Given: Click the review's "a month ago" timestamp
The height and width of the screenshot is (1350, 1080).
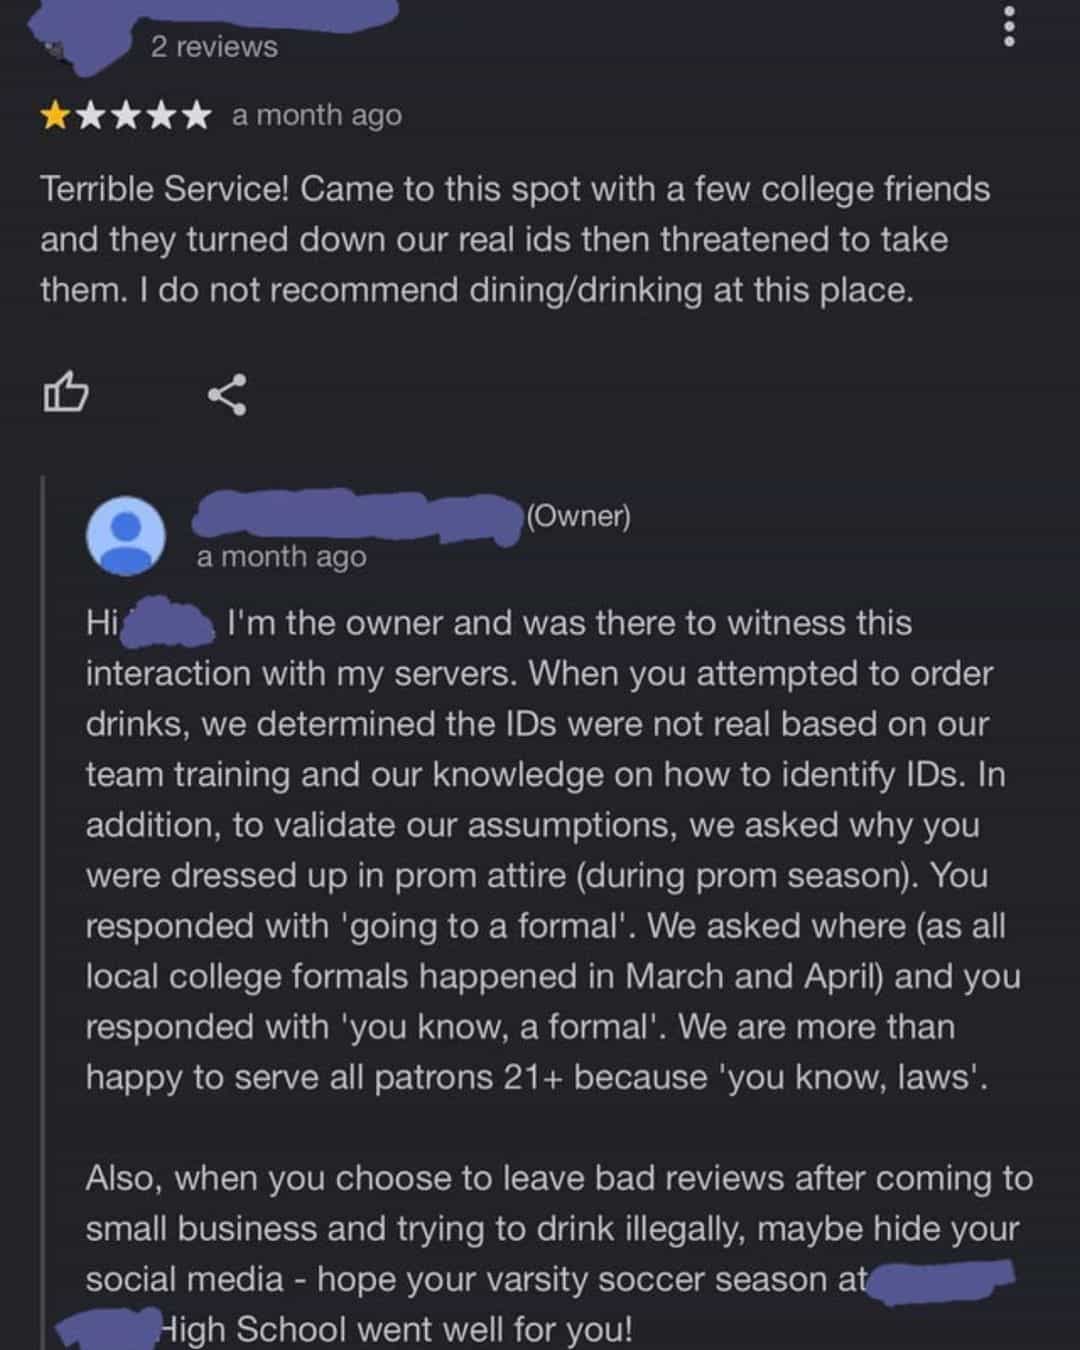Looking at the screenshot, I should click(316, 116).
